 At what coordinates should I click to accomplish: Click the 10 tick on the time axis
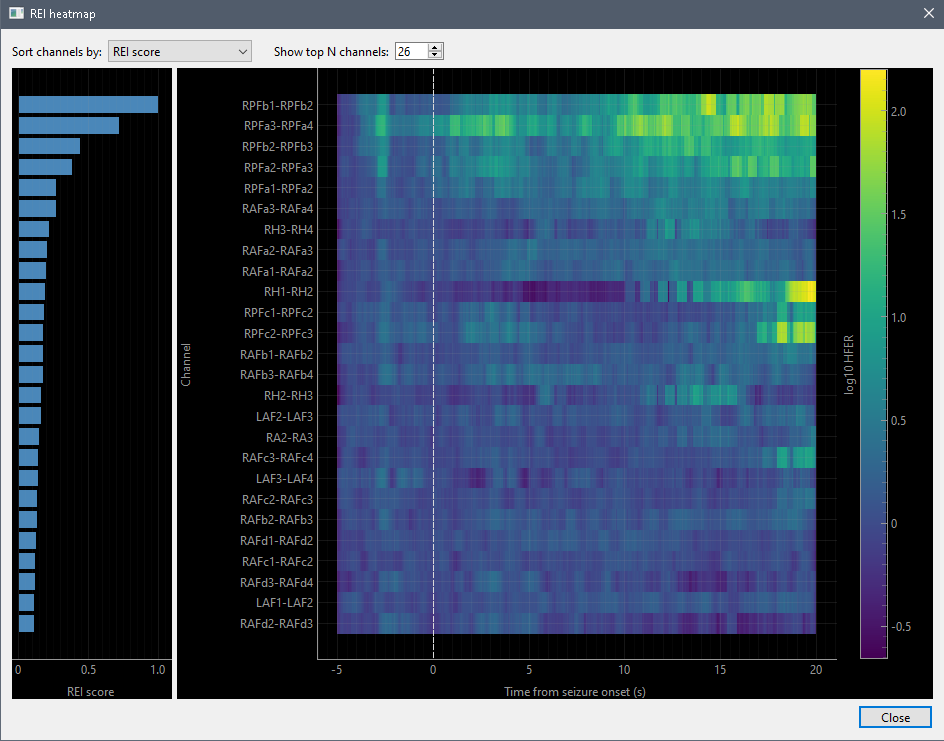point(624,669)
